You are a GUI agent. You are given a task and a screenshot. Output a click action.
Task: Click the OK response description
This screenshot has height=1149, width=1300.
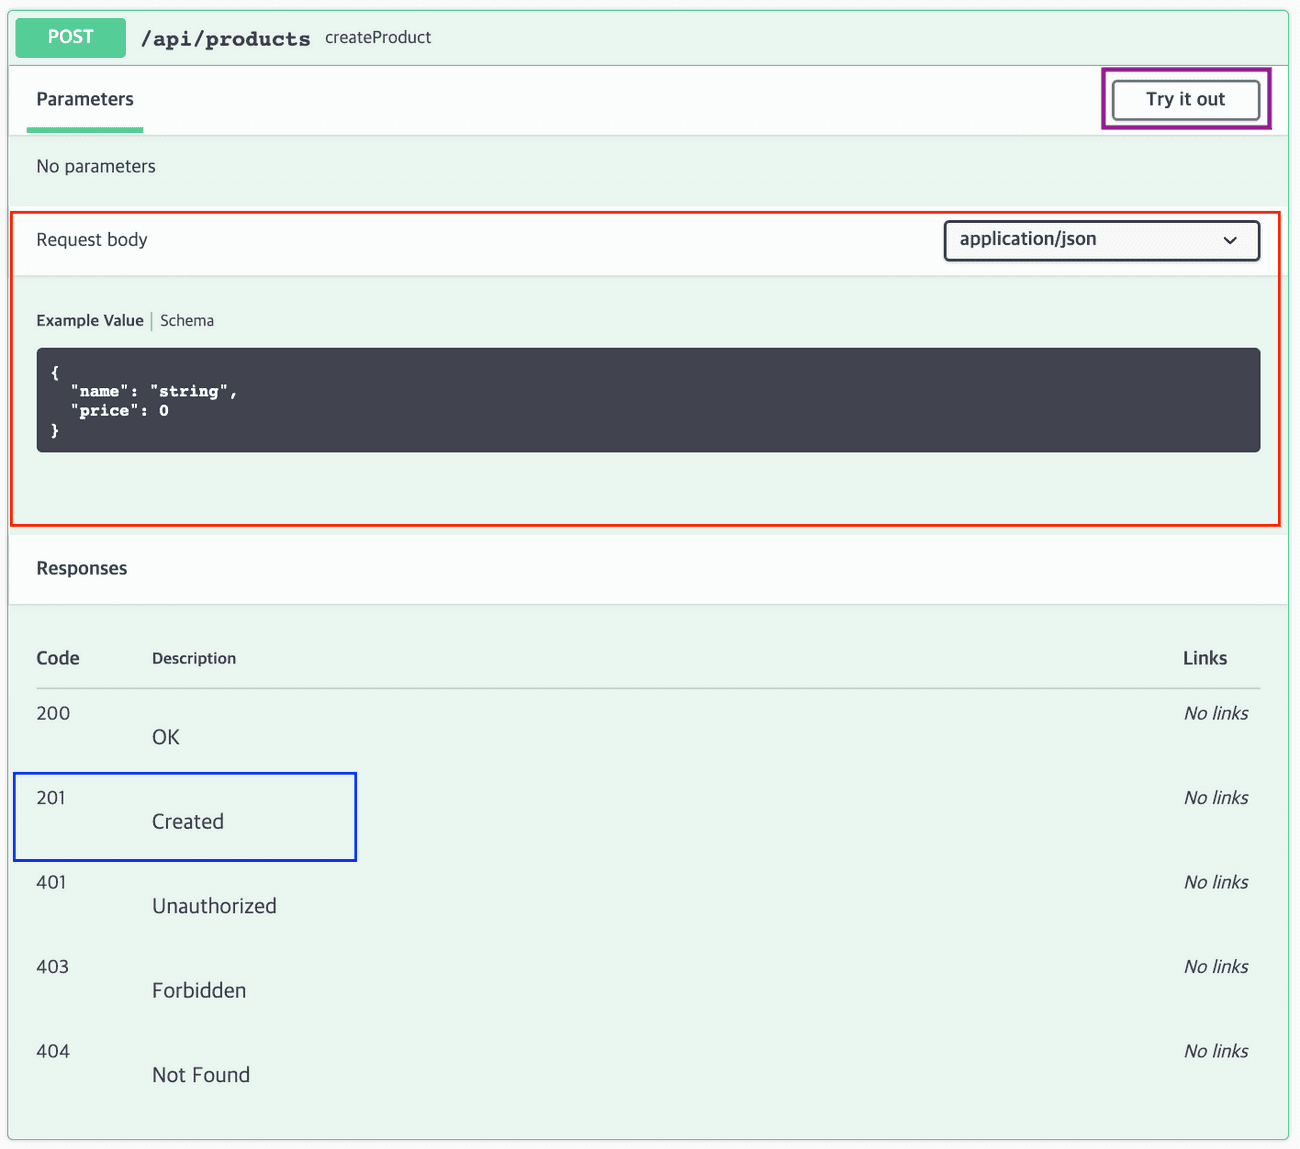click(x=166, y=737)
